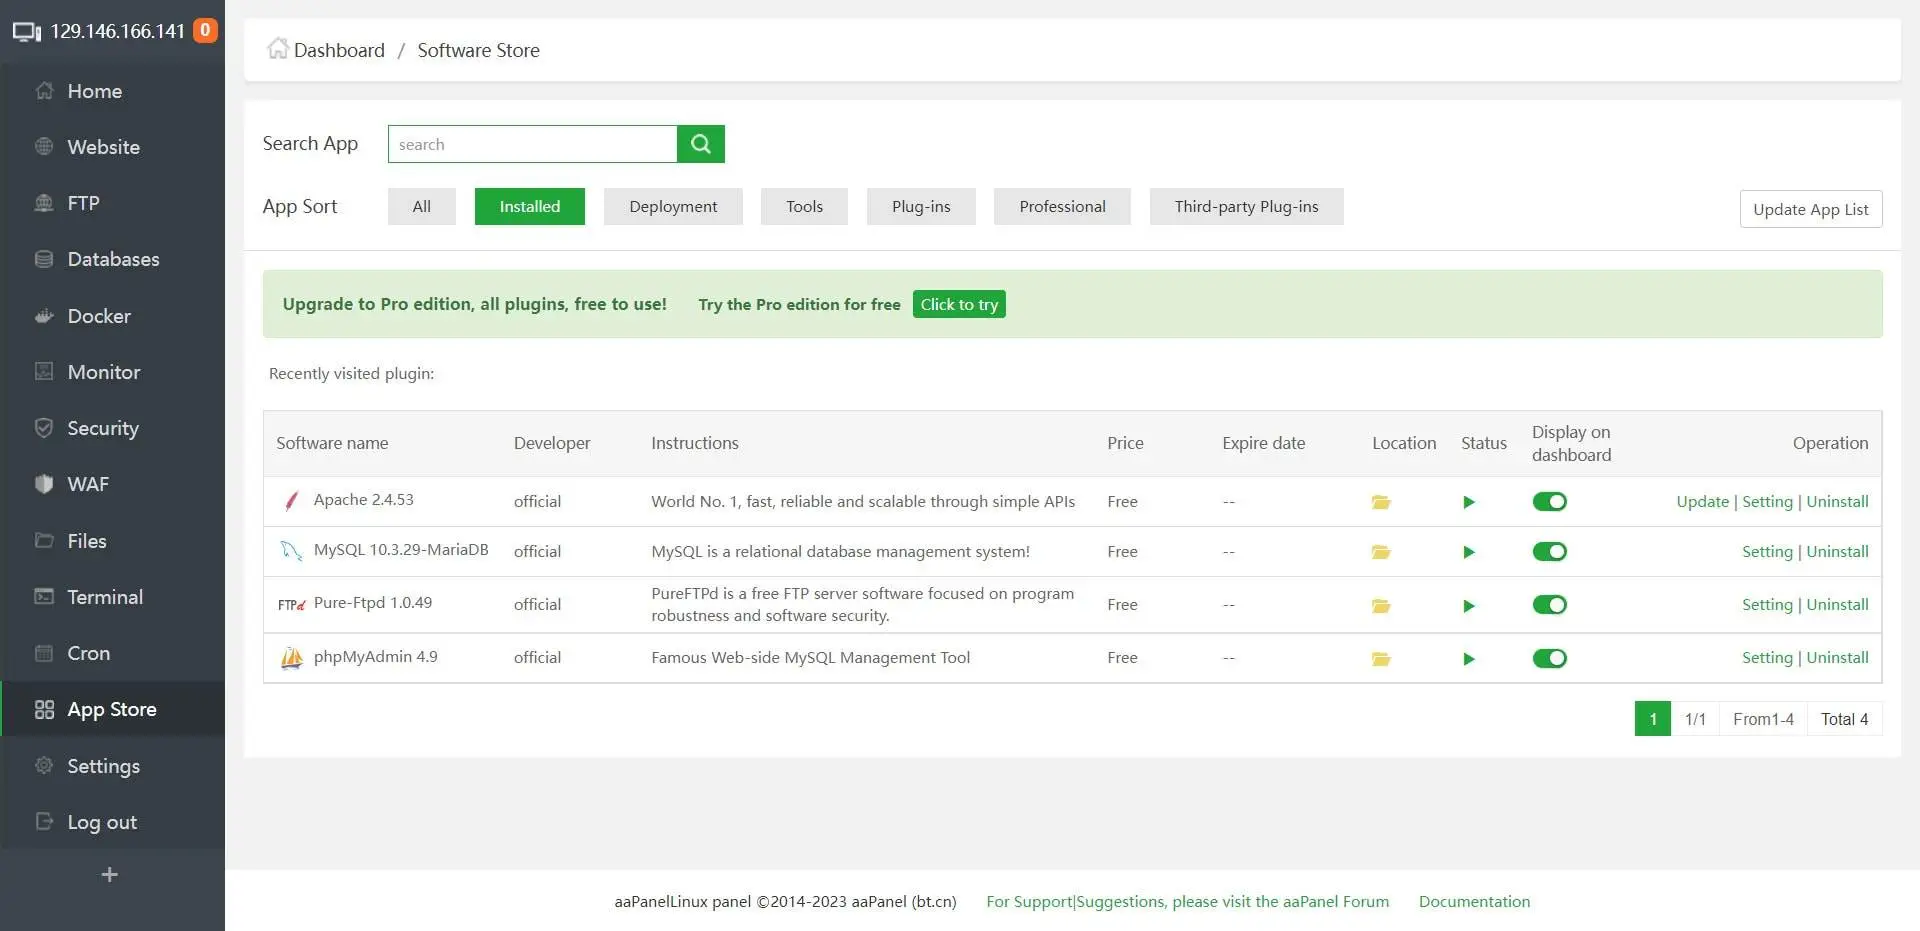Go to Website in the sidebar

(x=112, y=147)
